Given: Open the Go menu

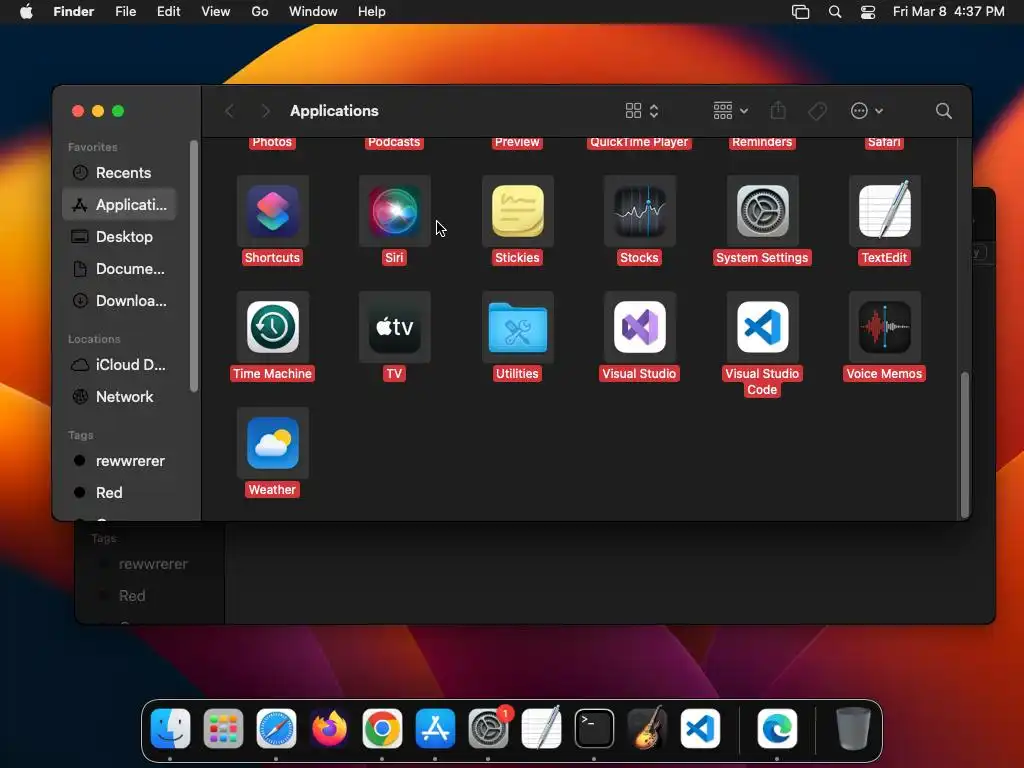Looking at the screenshot, I should point(260,12).
